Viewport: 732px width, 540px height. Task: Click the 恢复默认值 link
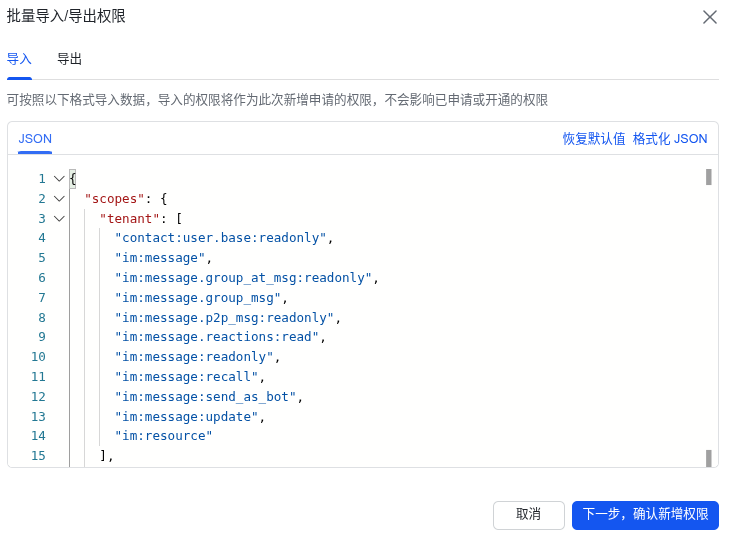click(593, 139)
